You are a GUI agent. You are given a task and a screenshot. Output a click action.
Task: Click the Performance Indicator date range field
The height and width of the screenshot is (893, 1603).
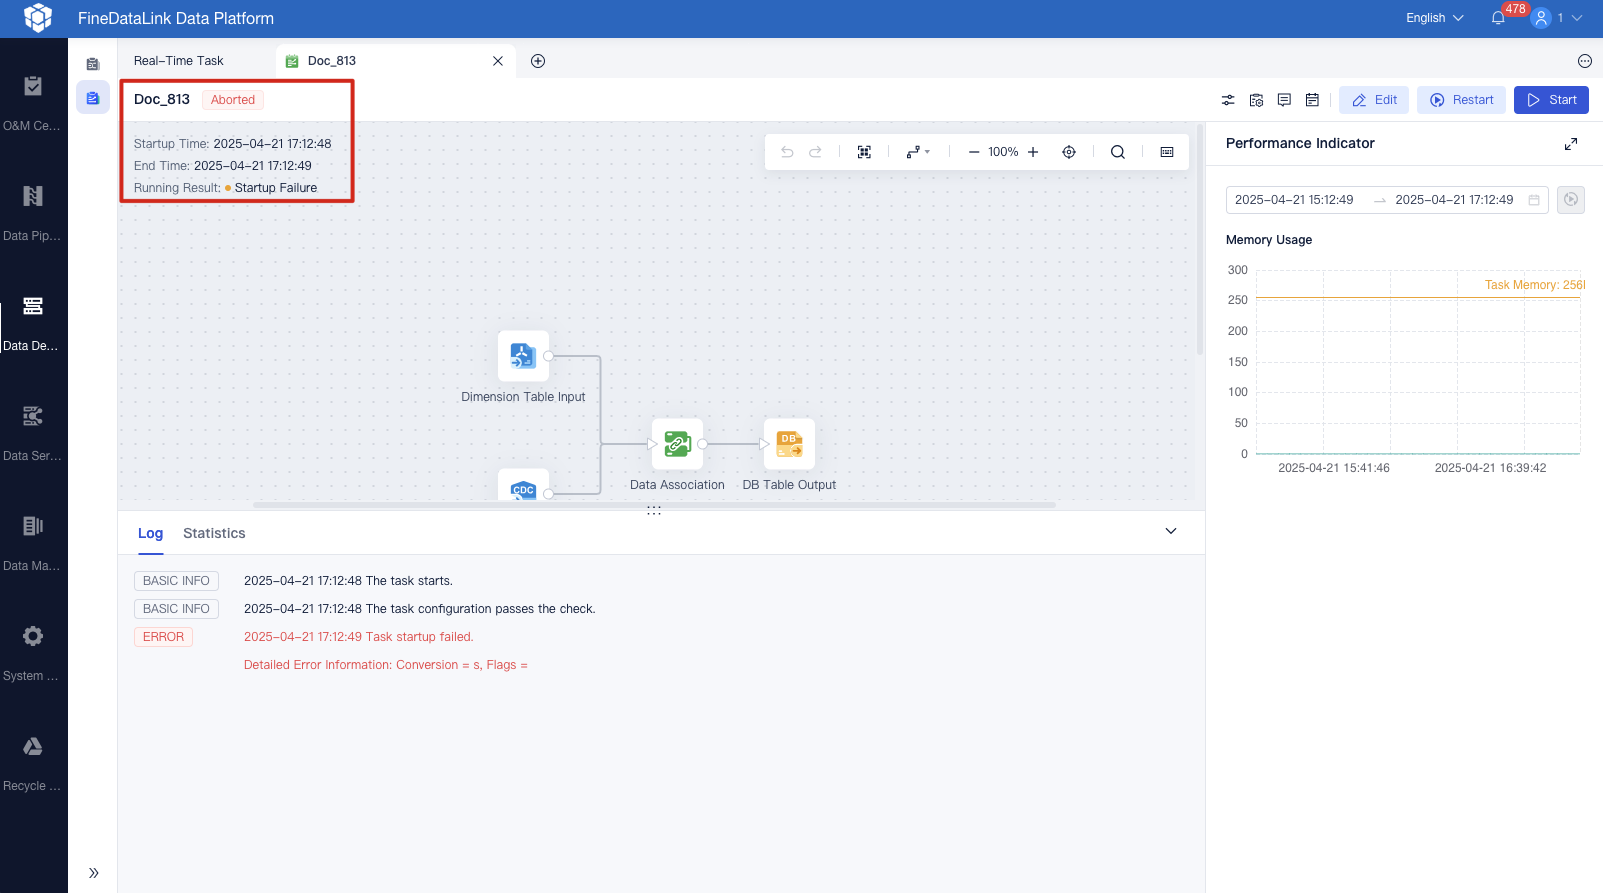(x=1387, y=200)
